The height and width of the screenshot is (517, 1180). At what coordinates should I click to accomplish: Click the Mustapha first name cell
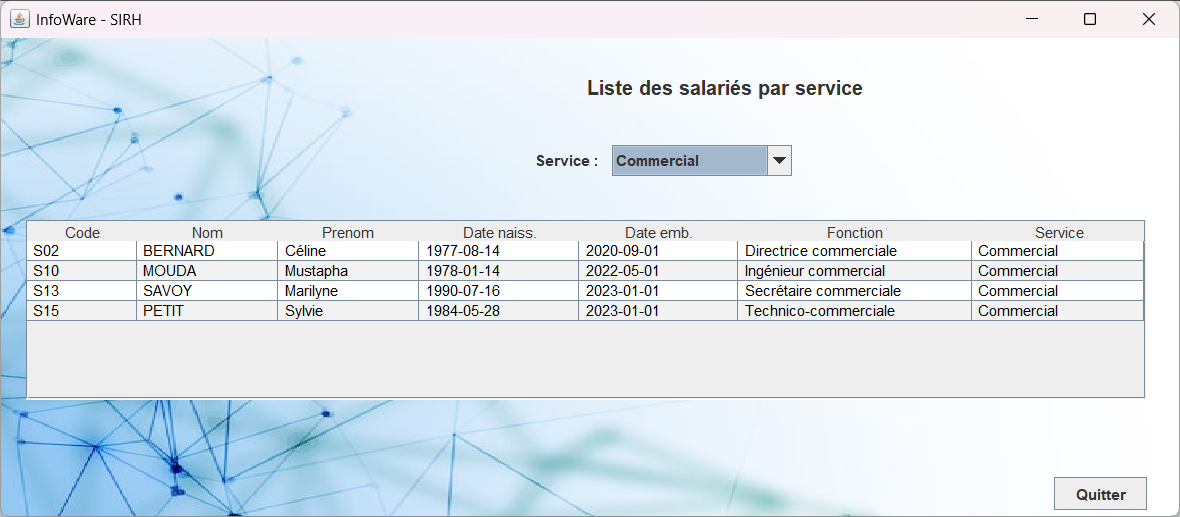pyautogui.click(x=348, y=271)
